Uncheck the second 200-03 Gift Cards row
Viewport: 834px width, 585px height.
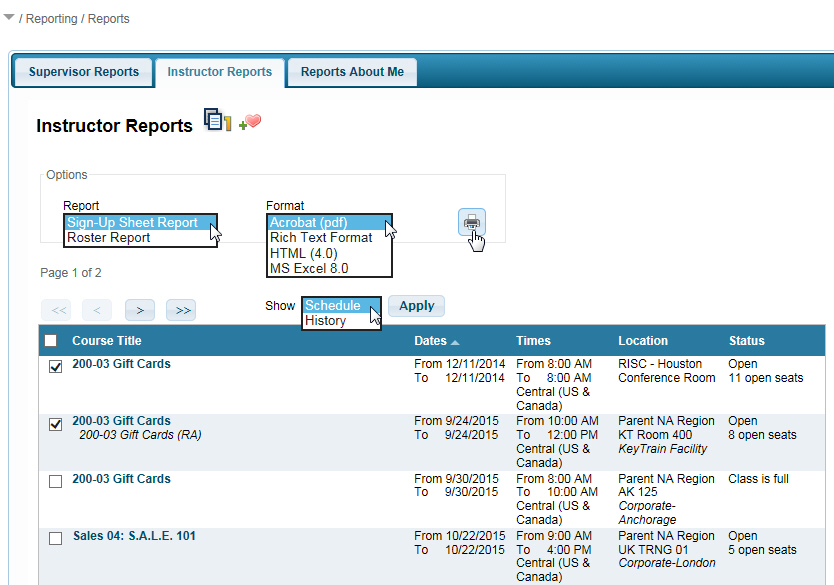point(56,424)
